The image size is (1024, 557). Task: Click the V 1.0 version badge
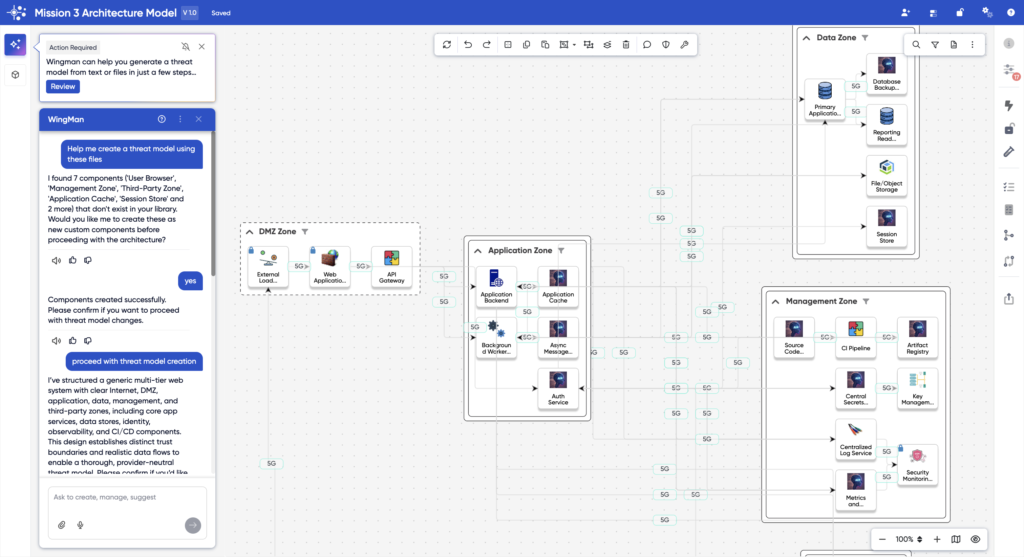tap(190, 13)
